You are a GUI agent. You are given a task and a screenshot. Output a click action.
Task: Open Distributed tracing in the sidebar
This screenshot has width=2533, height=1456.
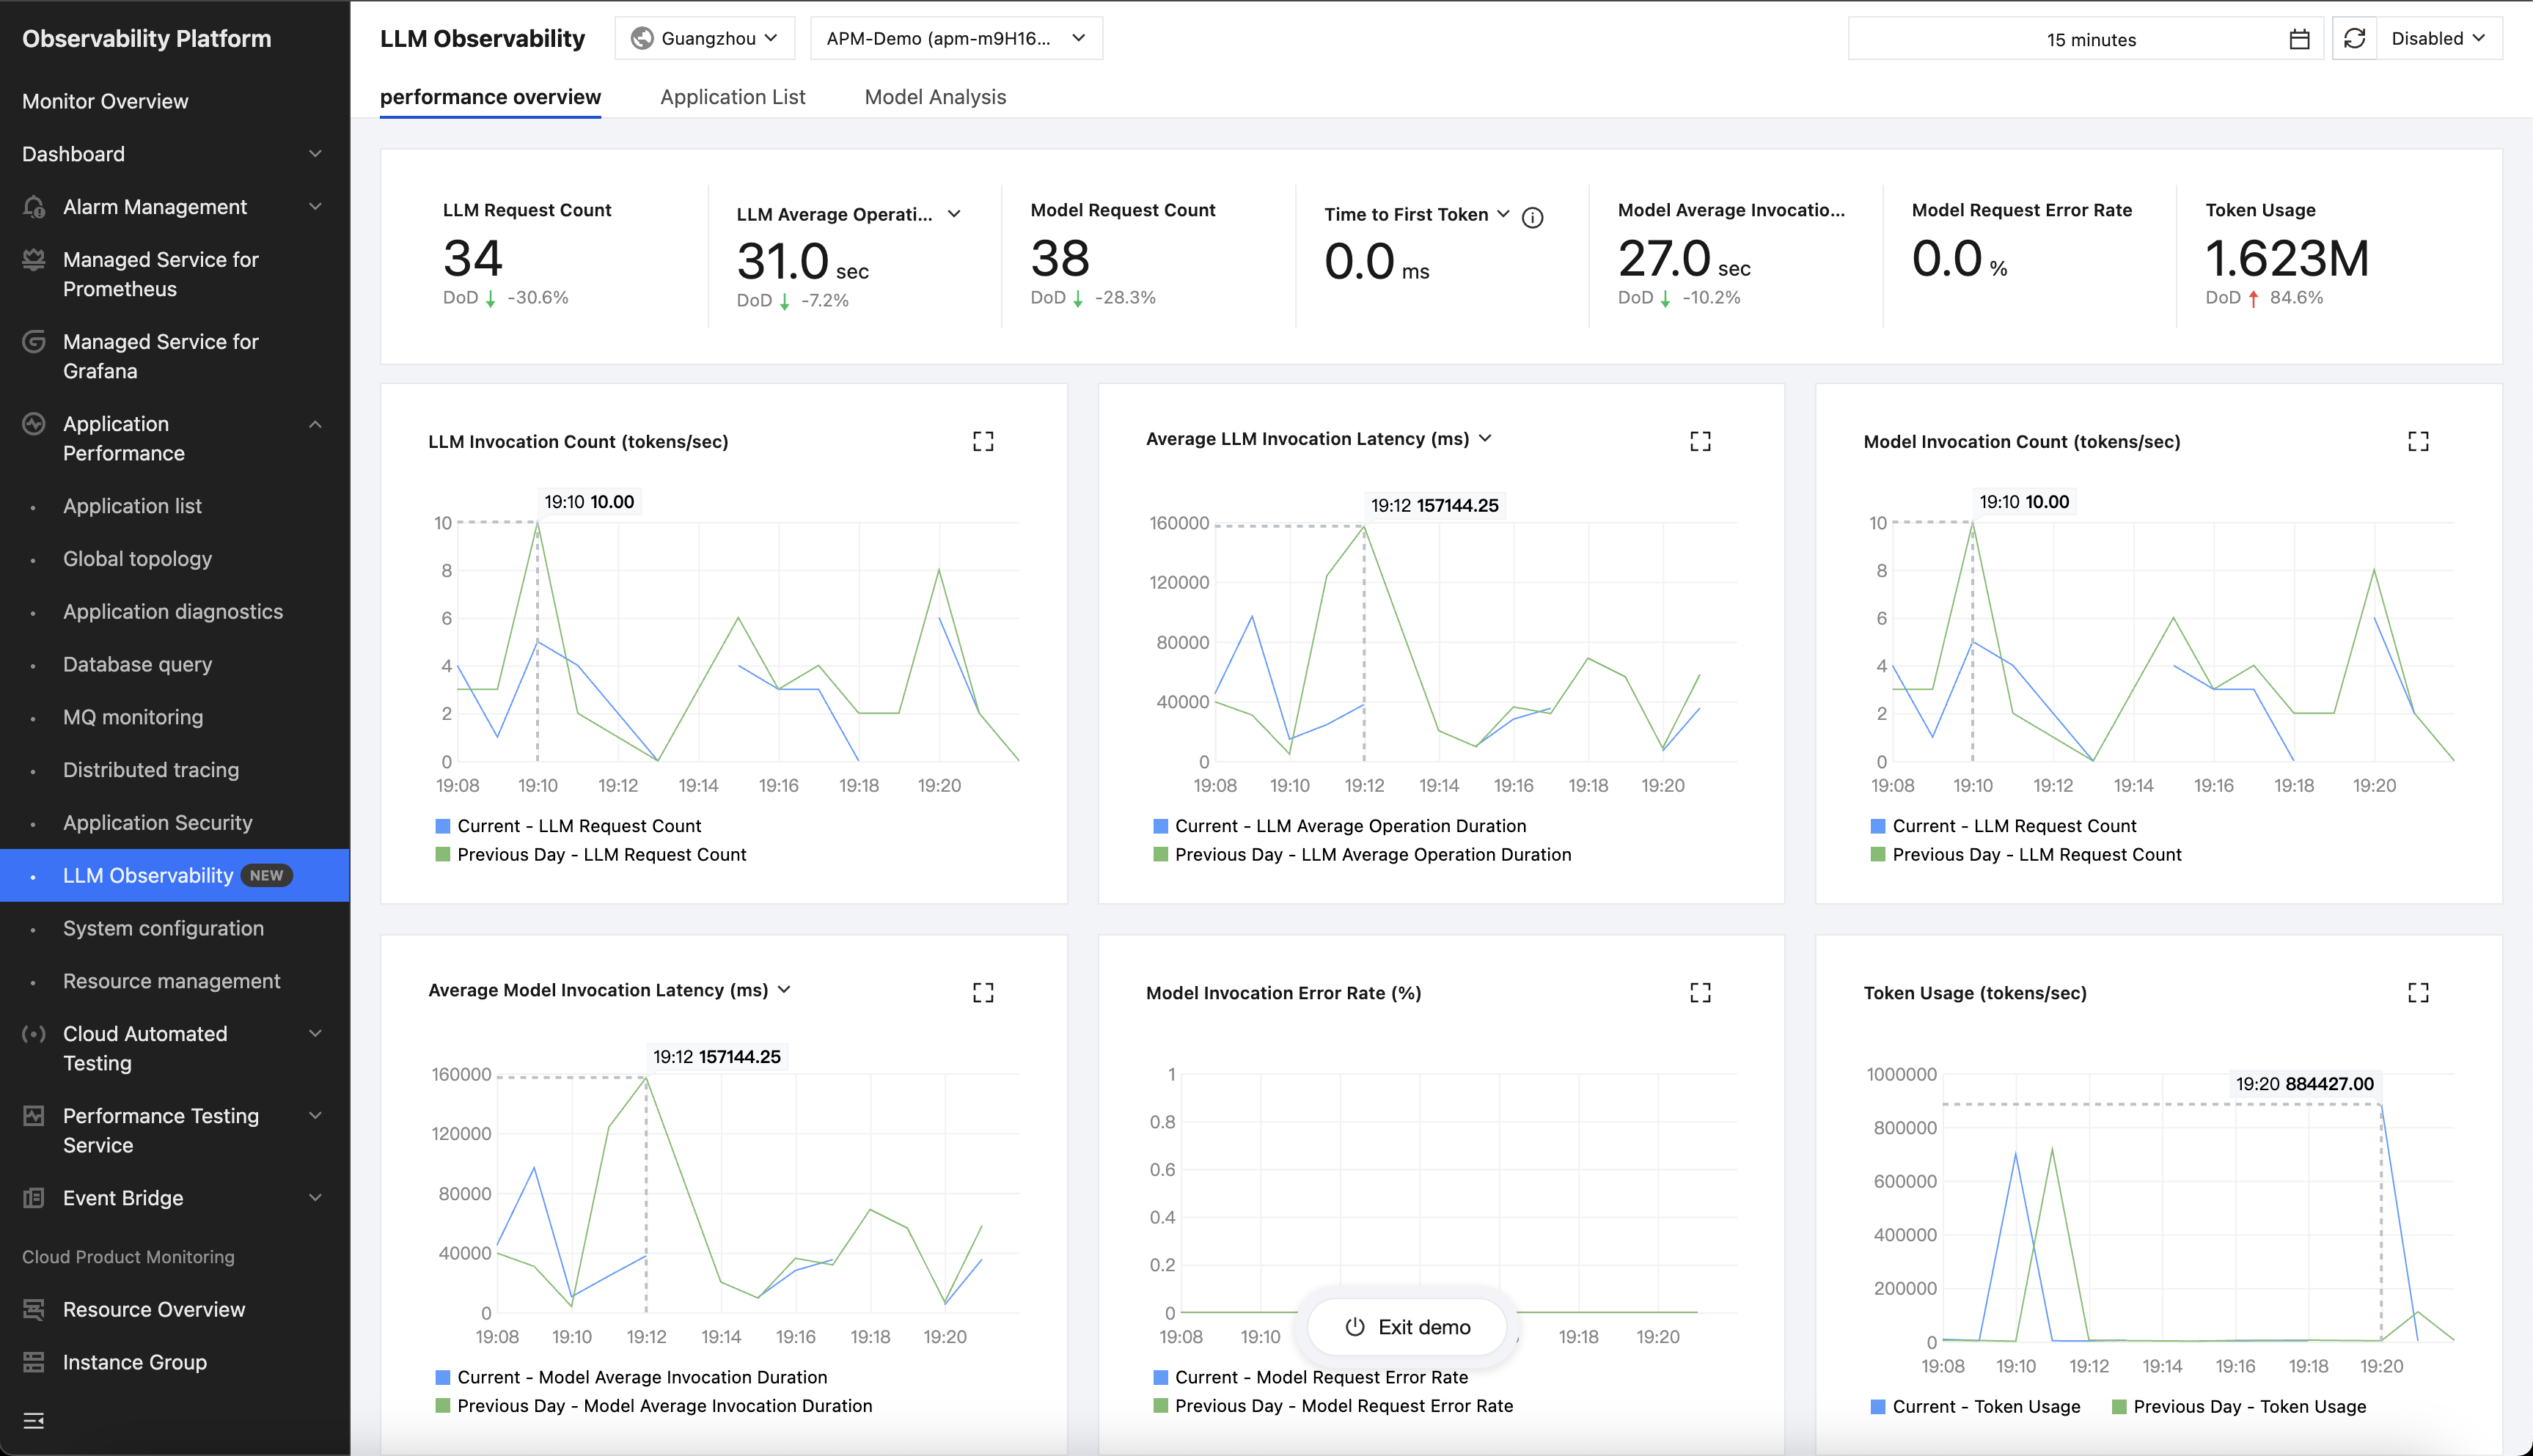pyautogui.click(x=151, y=770)
